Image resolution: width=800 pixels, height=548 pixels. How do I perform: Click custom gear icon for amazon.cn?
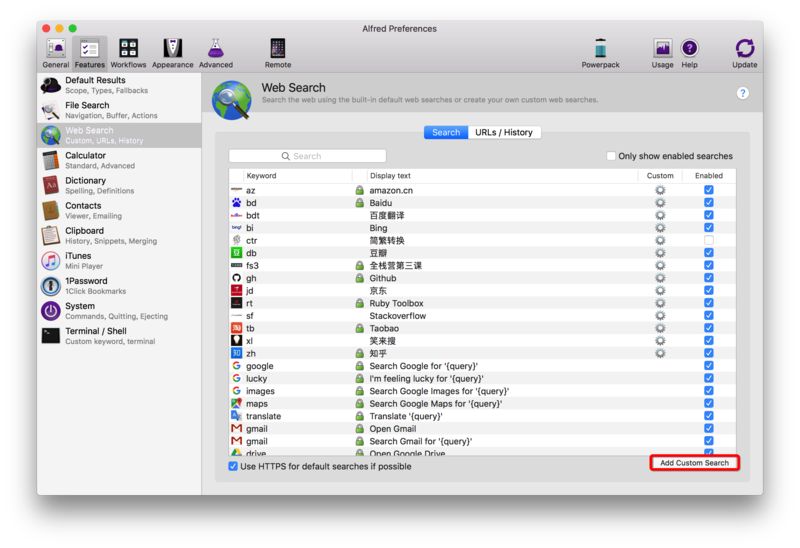pyautogui.click(x=660, y=190)
